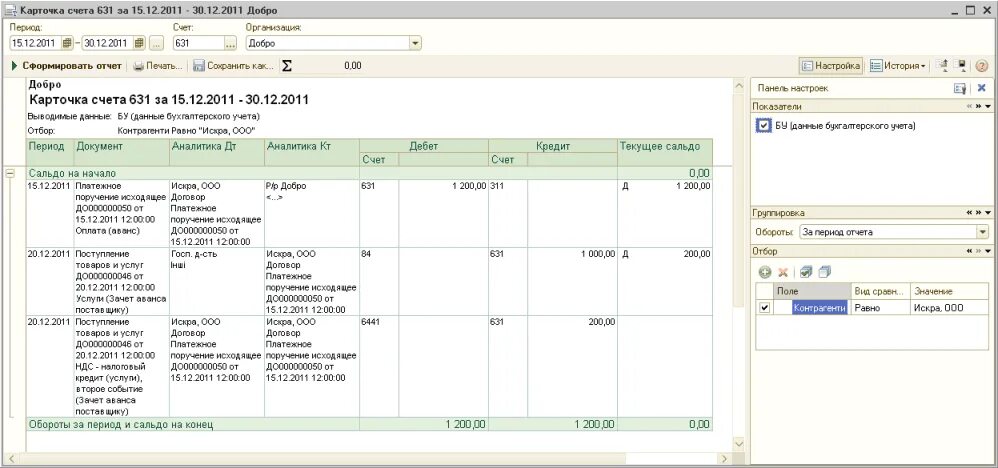Click Сформировать отчет button
This screenshot has width=998, height=468.
click(x=66, y=66)
